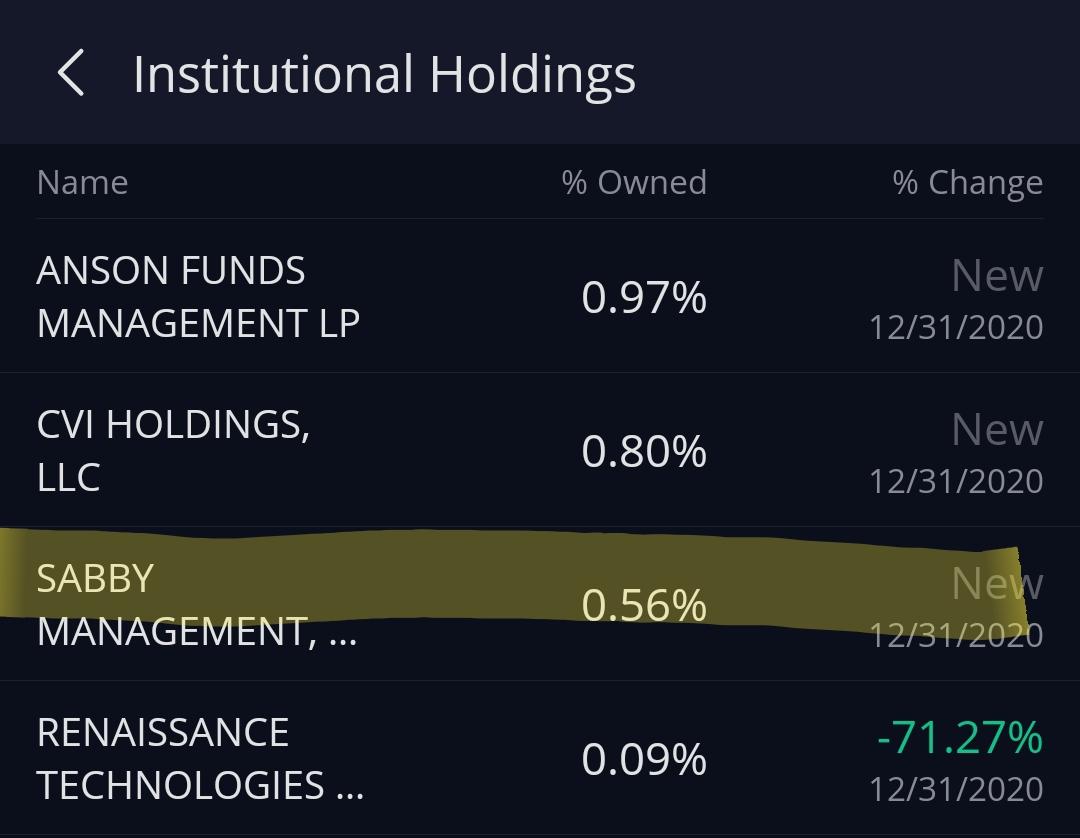Sort holdings by % Change column

point(968,182)
